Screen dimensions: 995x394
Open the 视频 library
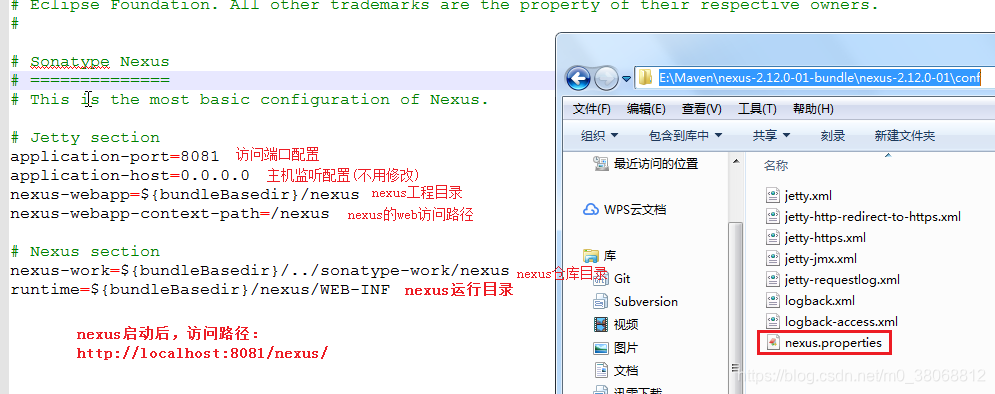626,325
